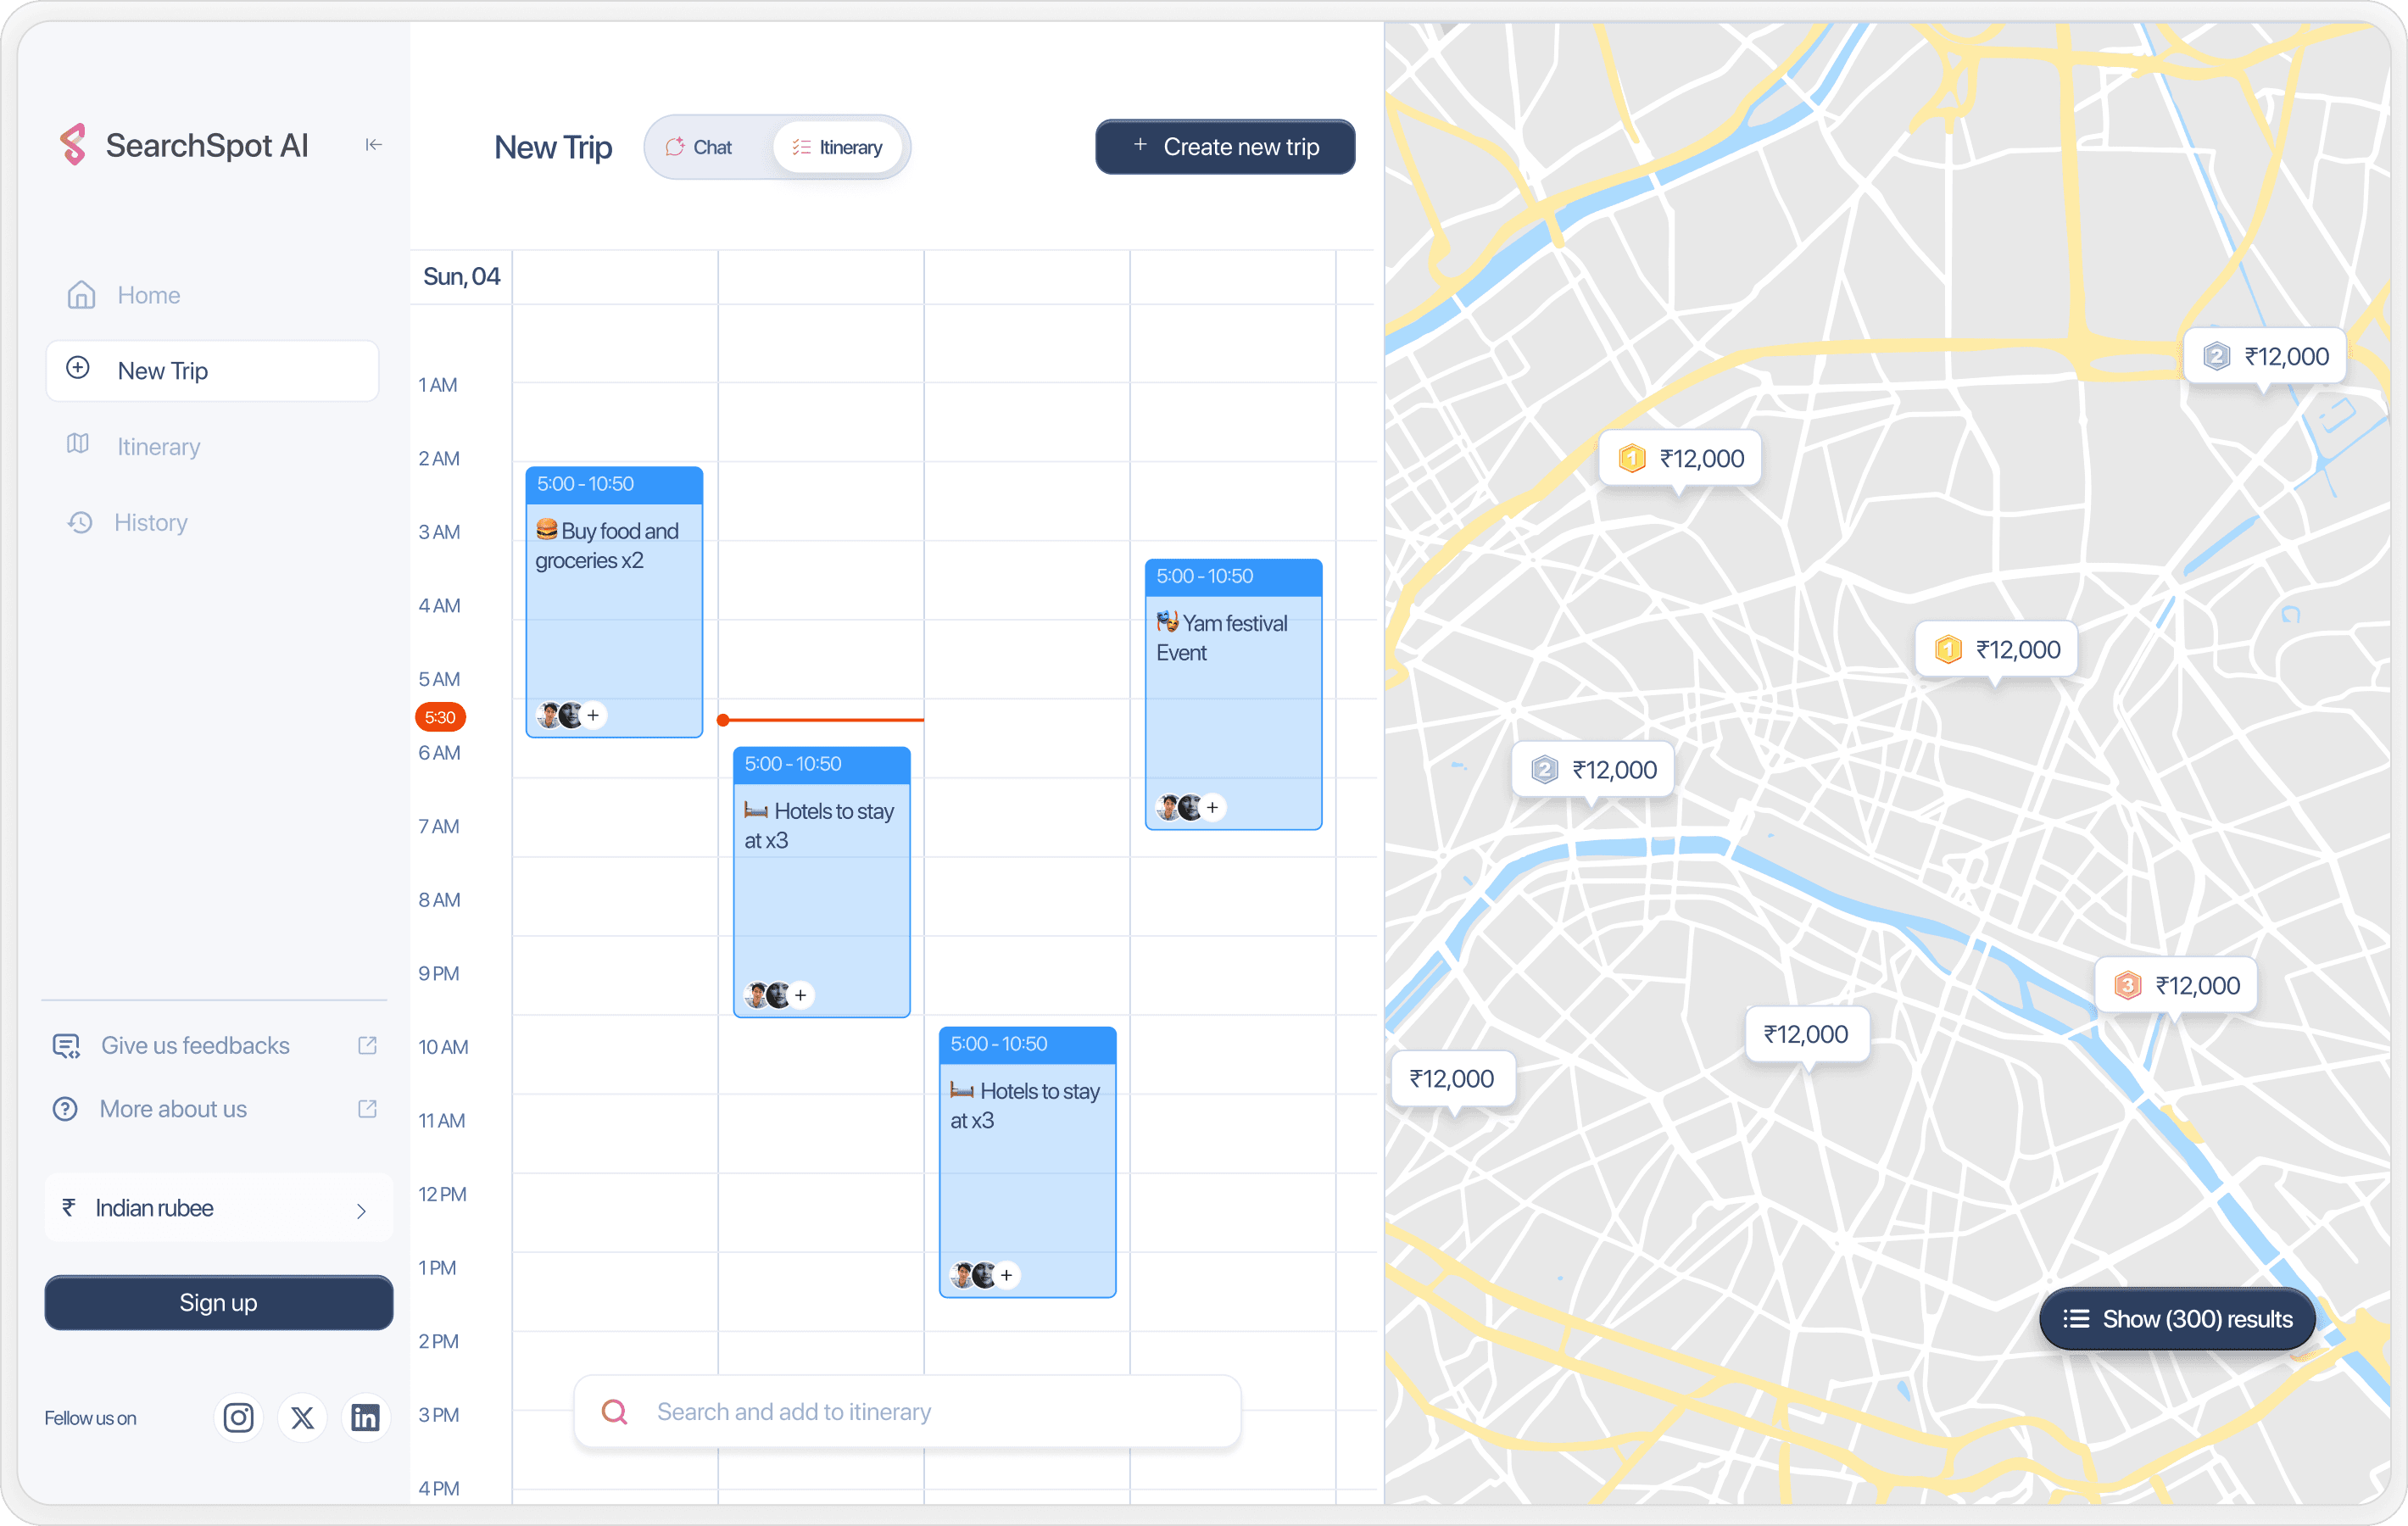Viewport: 2408px width, 1526px height.
Task: Select Itinerary in sidebar menu
Action: pyautogui.click(x=158, y=446)
